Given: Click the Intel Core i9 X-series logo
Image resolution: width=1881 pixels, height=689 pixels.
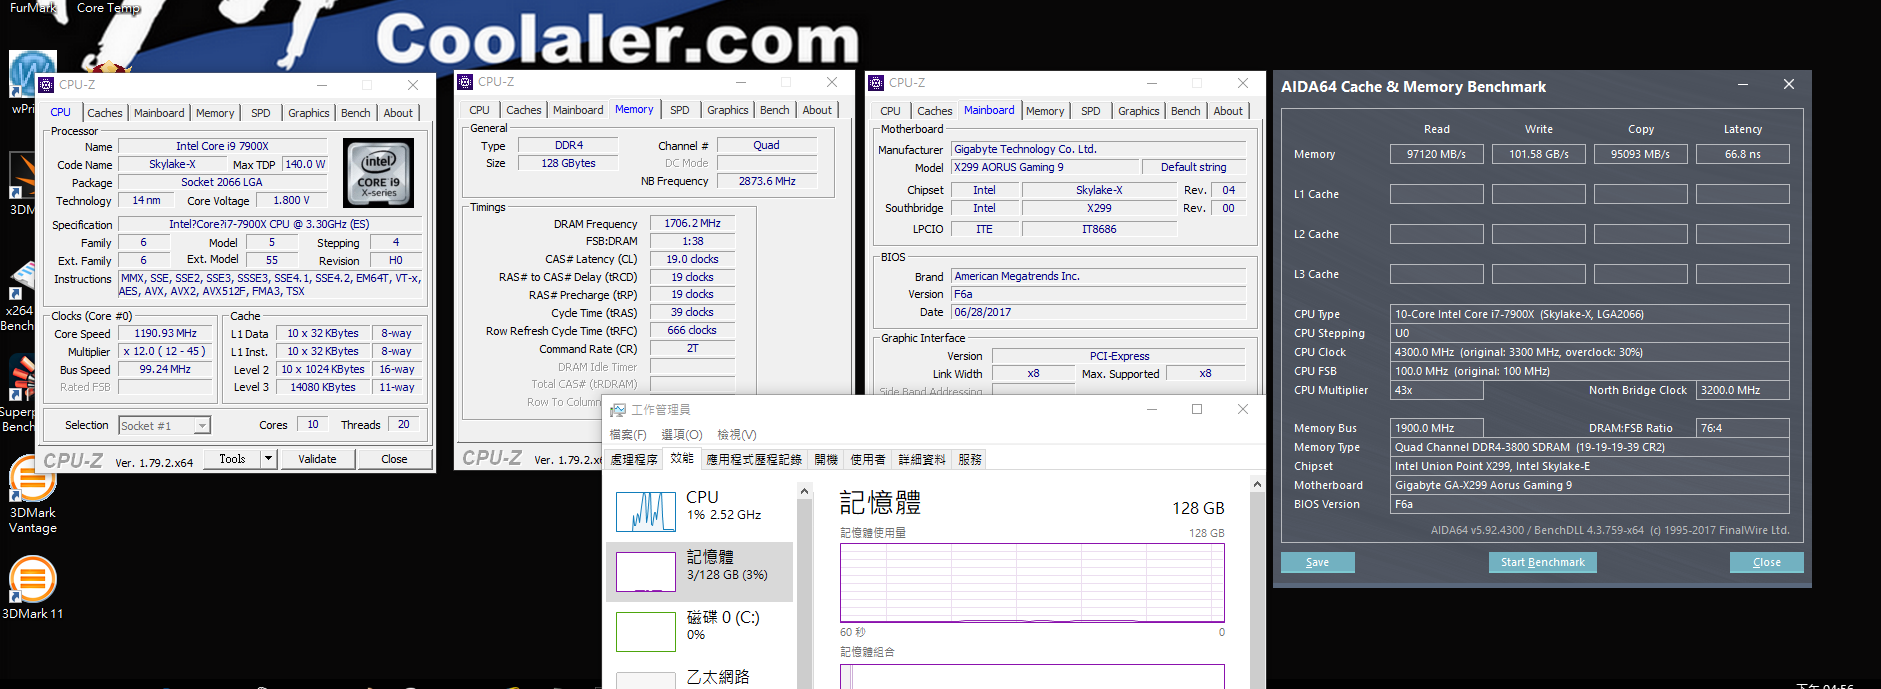Looking at the screenshot, I should click(378, 173).
